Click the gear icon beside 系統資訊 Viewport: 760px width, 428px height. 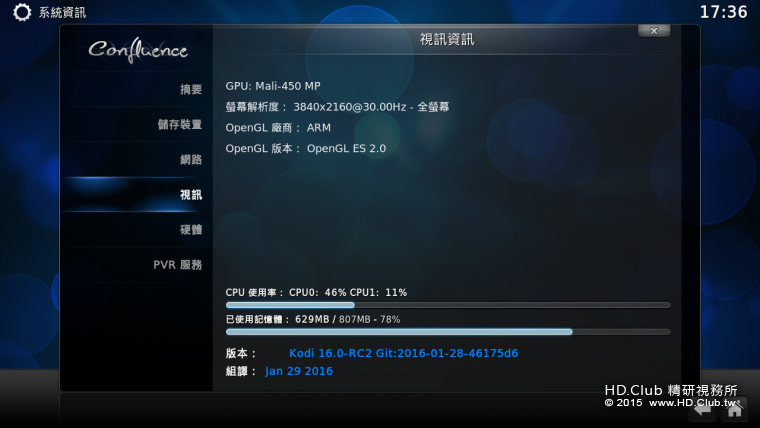[x=22, y=12]
